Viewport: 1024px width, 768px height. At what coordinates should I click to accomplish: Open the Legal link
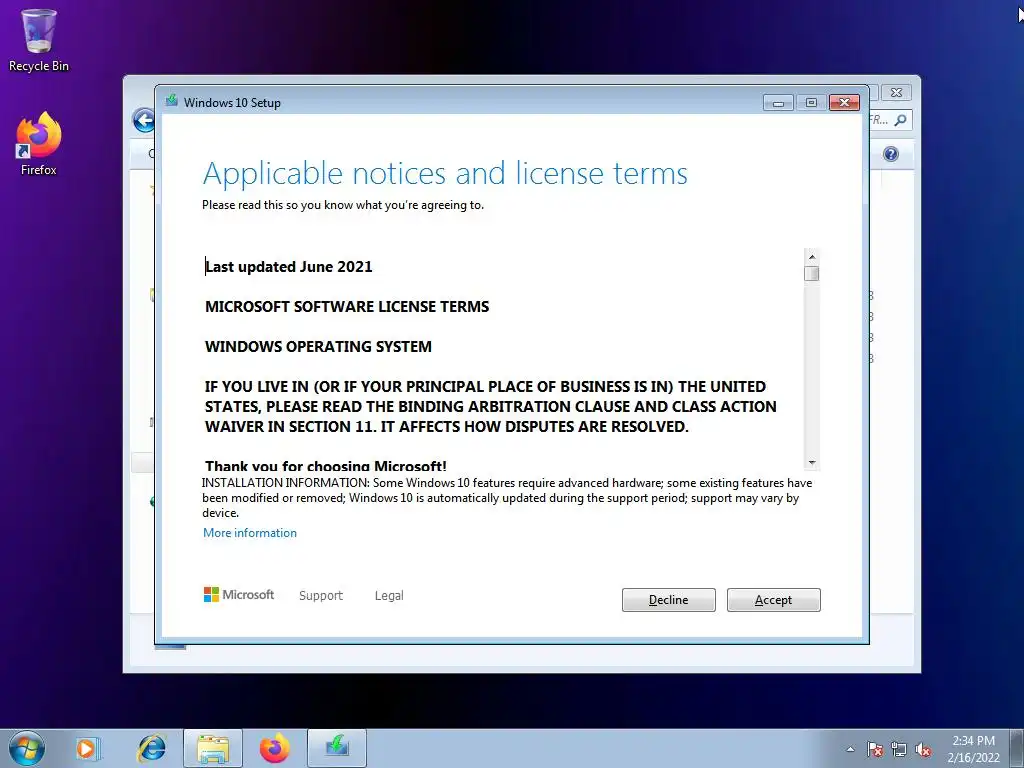click(389, 596)
